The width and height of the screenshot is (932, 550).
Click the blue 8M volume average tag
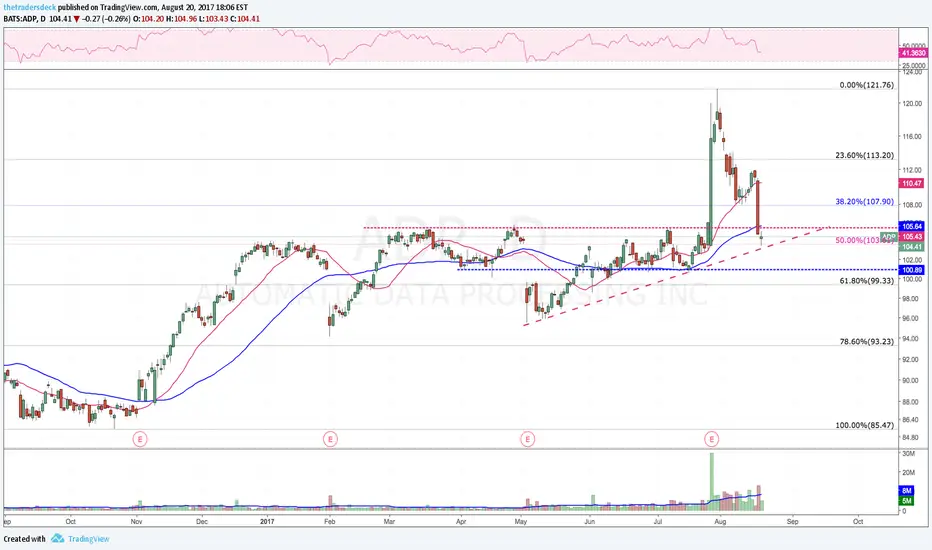pos(906,491)
